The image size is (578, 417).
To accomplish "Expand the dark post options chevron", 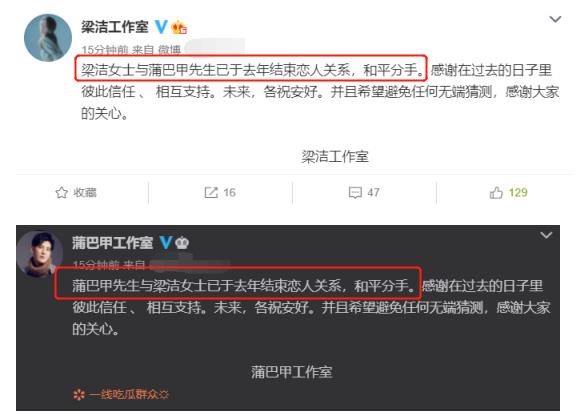I will [546, 235].
